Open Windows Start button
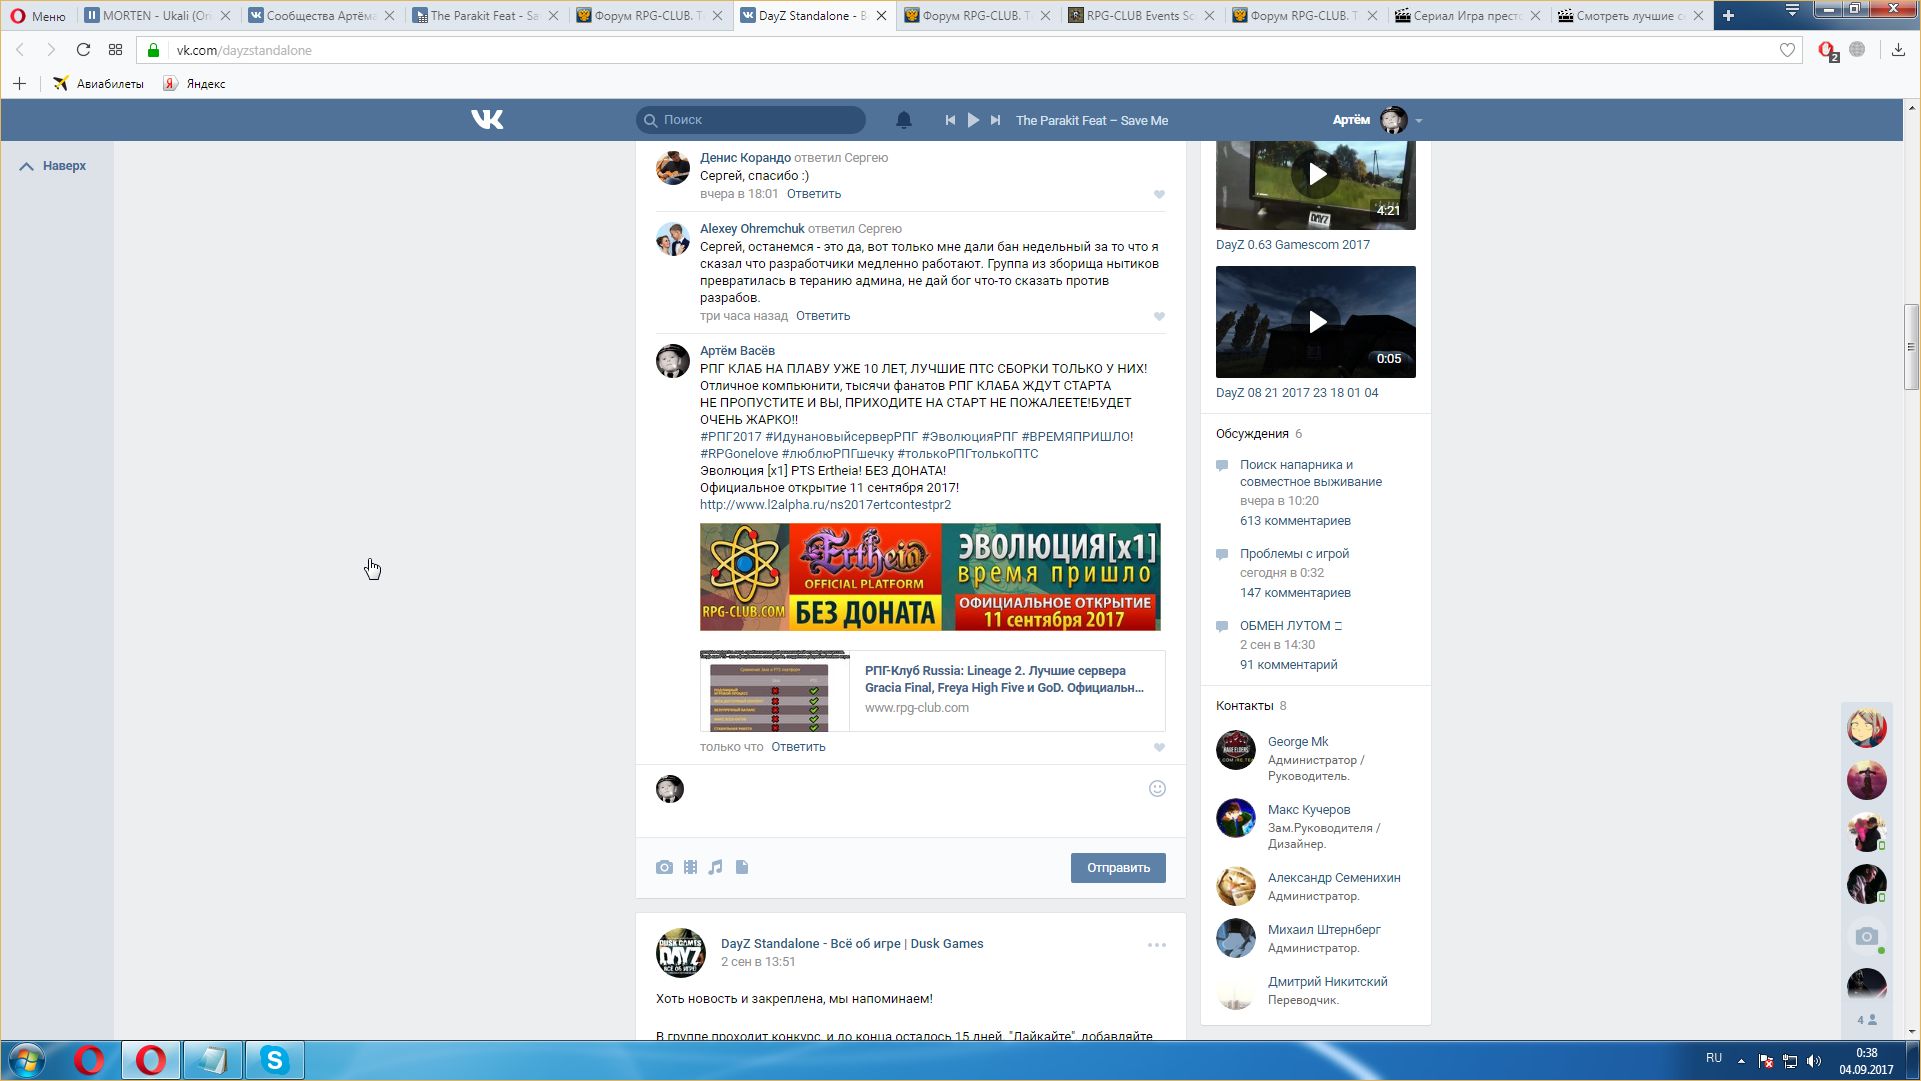This screenshot has height=1081, width=1921. click(x=28, y=1060)
